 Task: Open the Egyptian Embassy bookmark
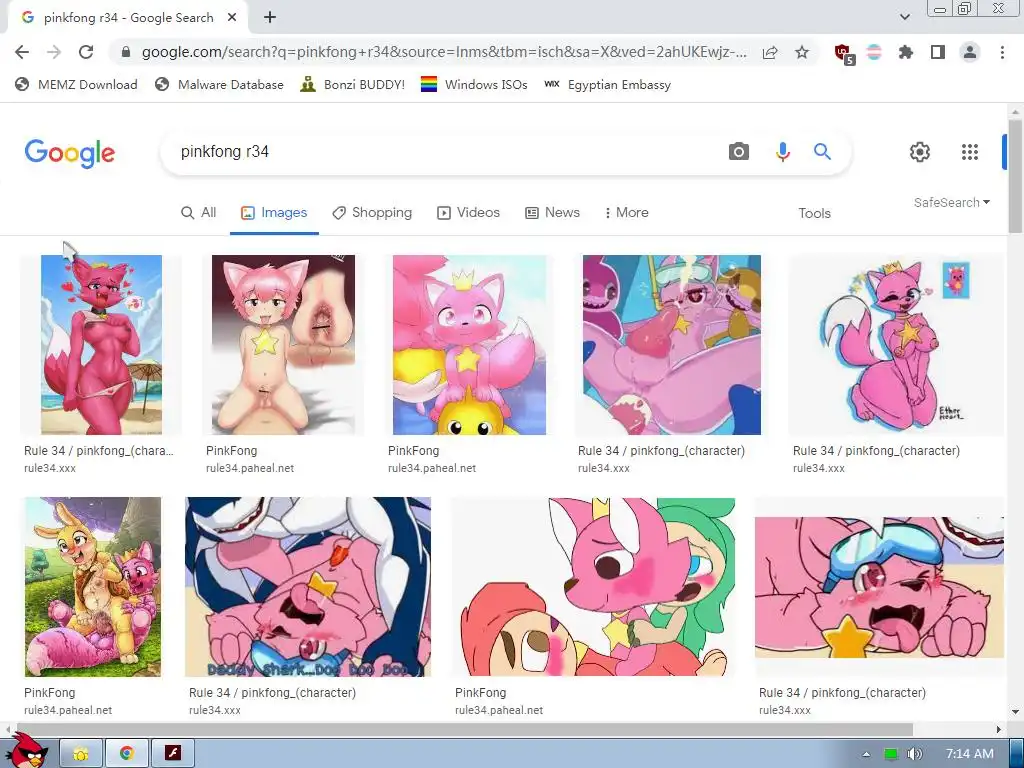click(607, 84)
